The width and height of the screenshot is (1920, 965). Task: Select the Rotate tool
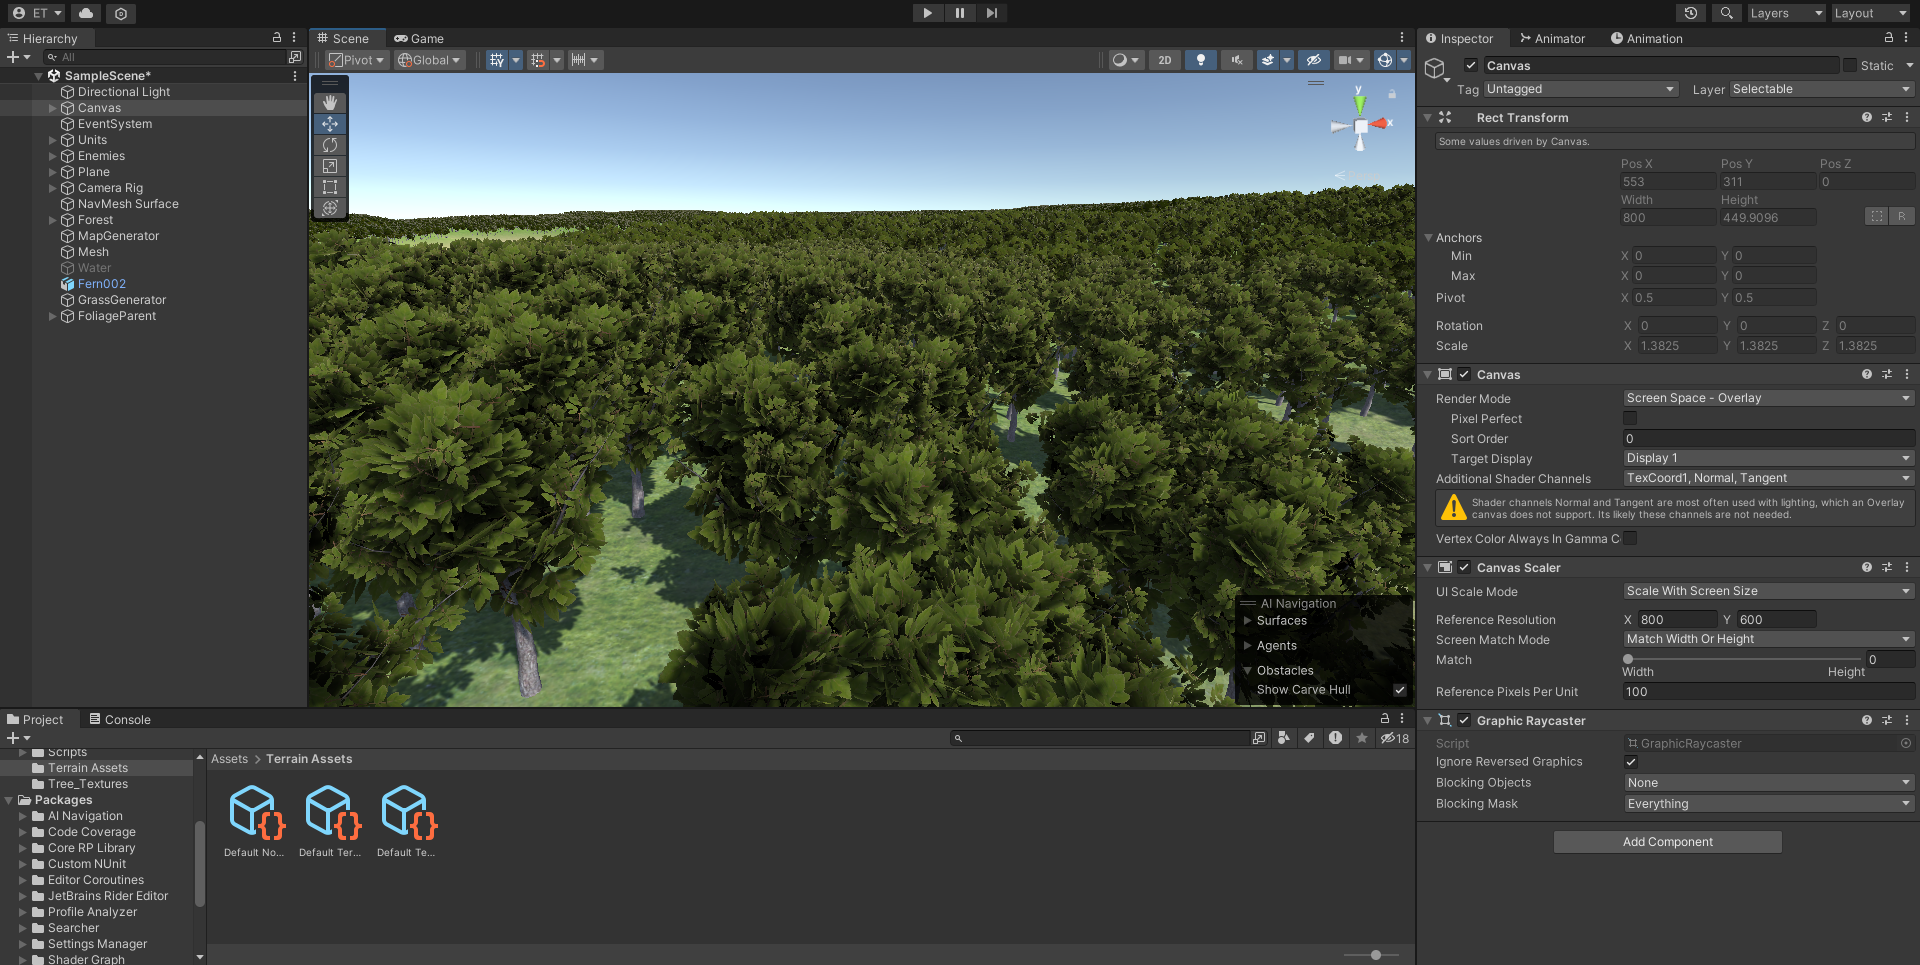click(x=330, y=144)
